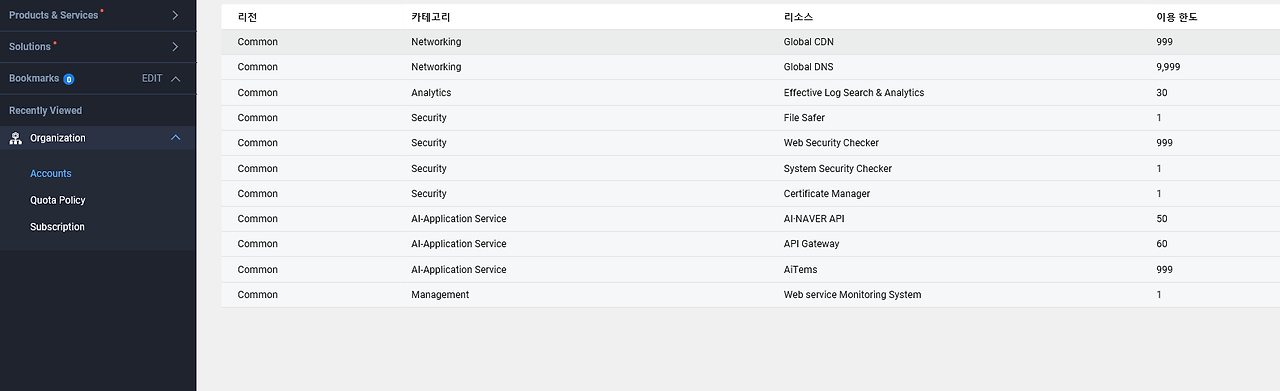Click the Web Security Checker row
This screenshot has height=391, width=1280.
(x=750, y=143)
